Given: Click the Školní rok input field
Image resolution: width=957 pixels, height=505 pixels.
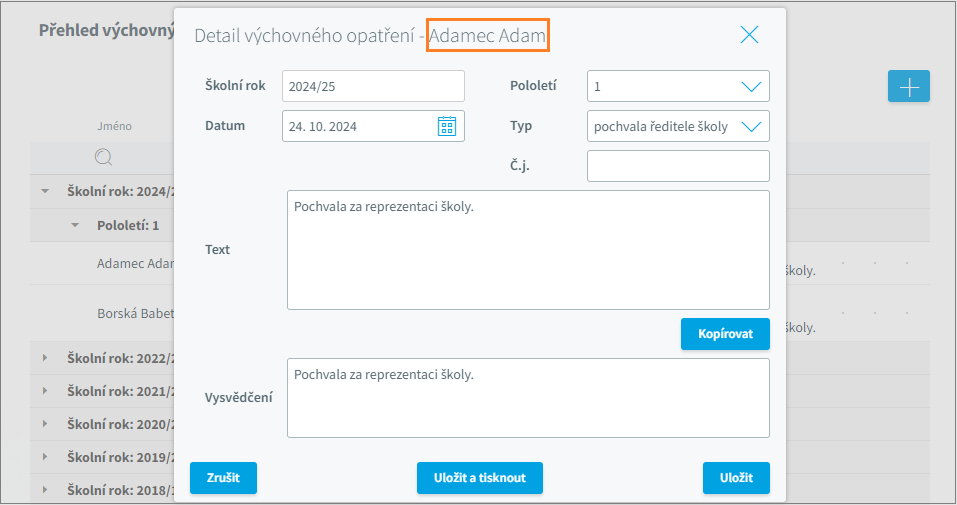Looking at the screenshot, I should tap(372, 87).
